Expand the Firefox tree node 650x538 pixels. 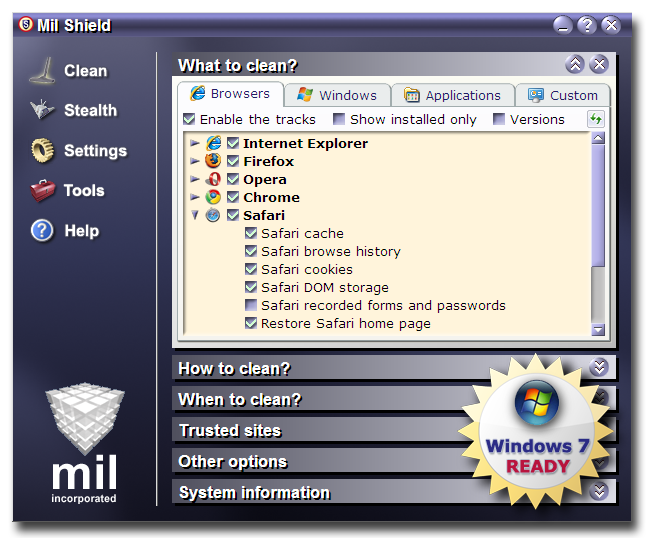[x=194, y=161]
